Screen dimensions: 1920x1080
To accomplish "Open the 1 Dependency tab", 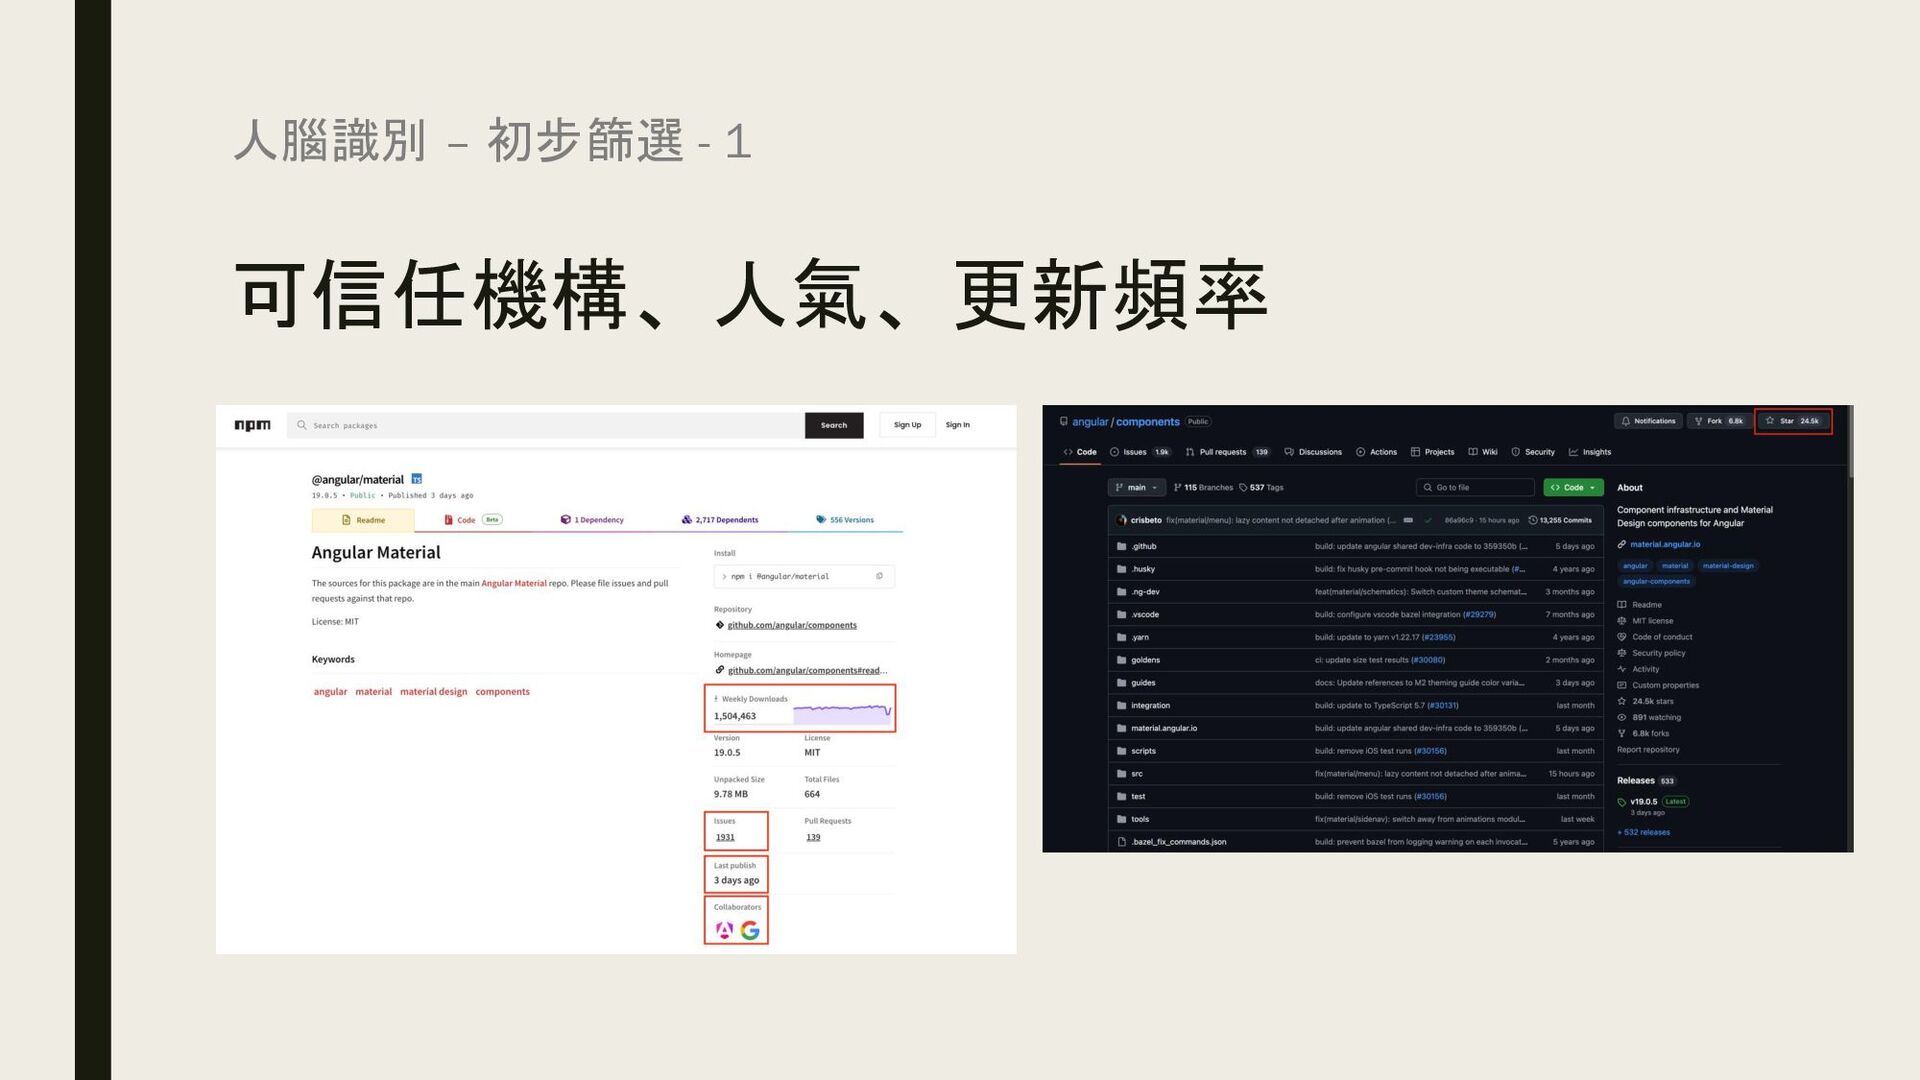I will coord(592,520).
